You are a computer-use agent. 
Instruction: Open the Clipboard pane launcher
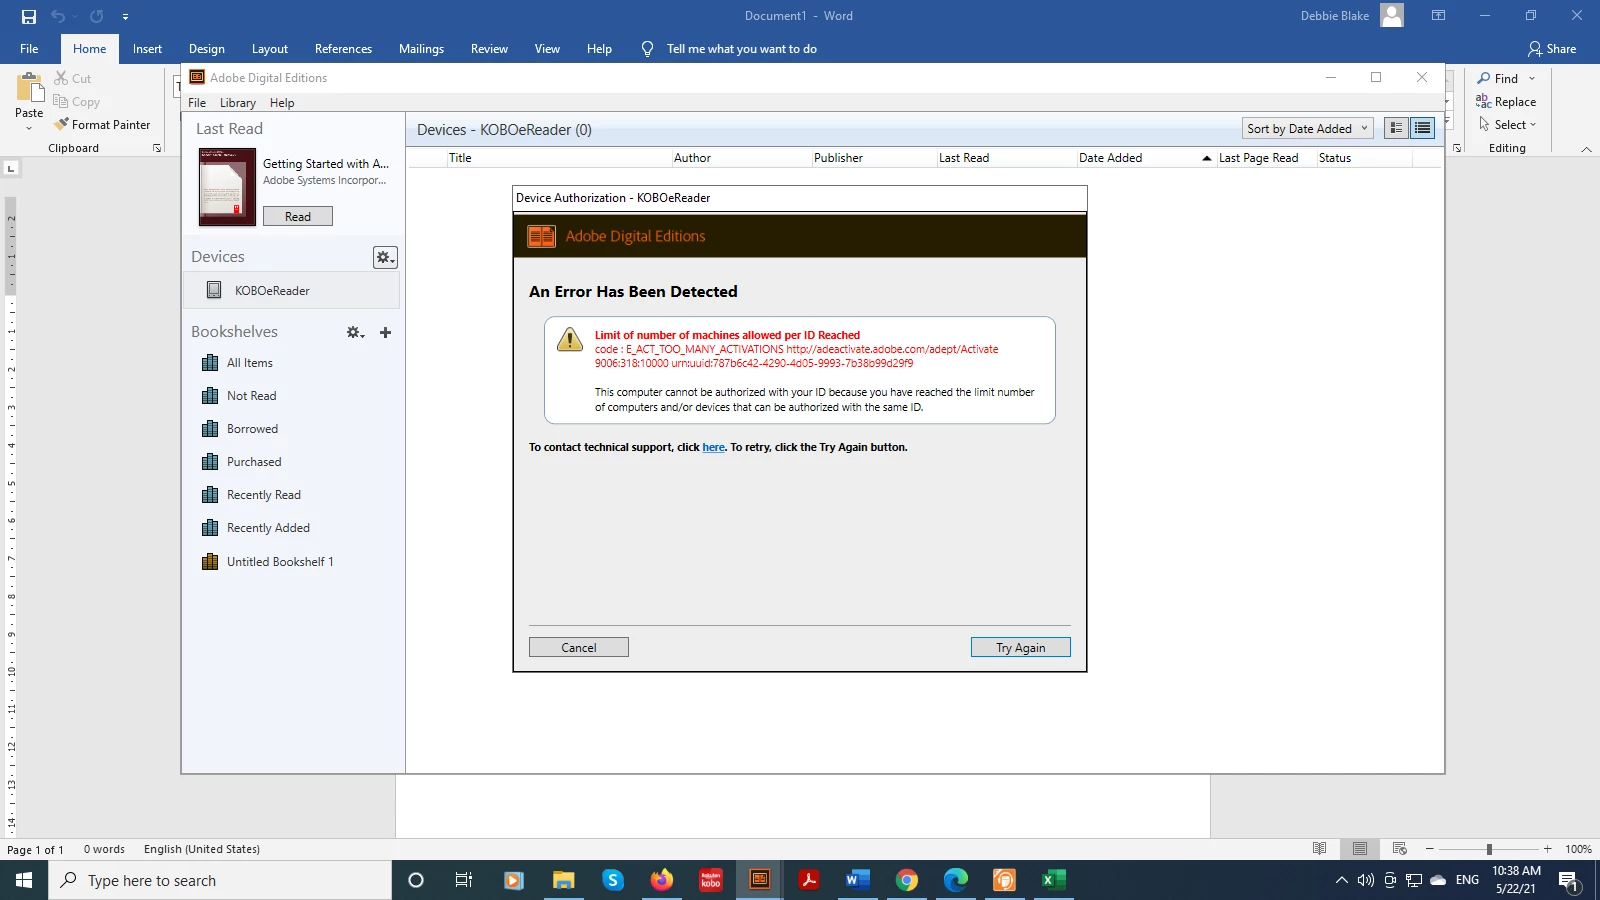(157, 148)
